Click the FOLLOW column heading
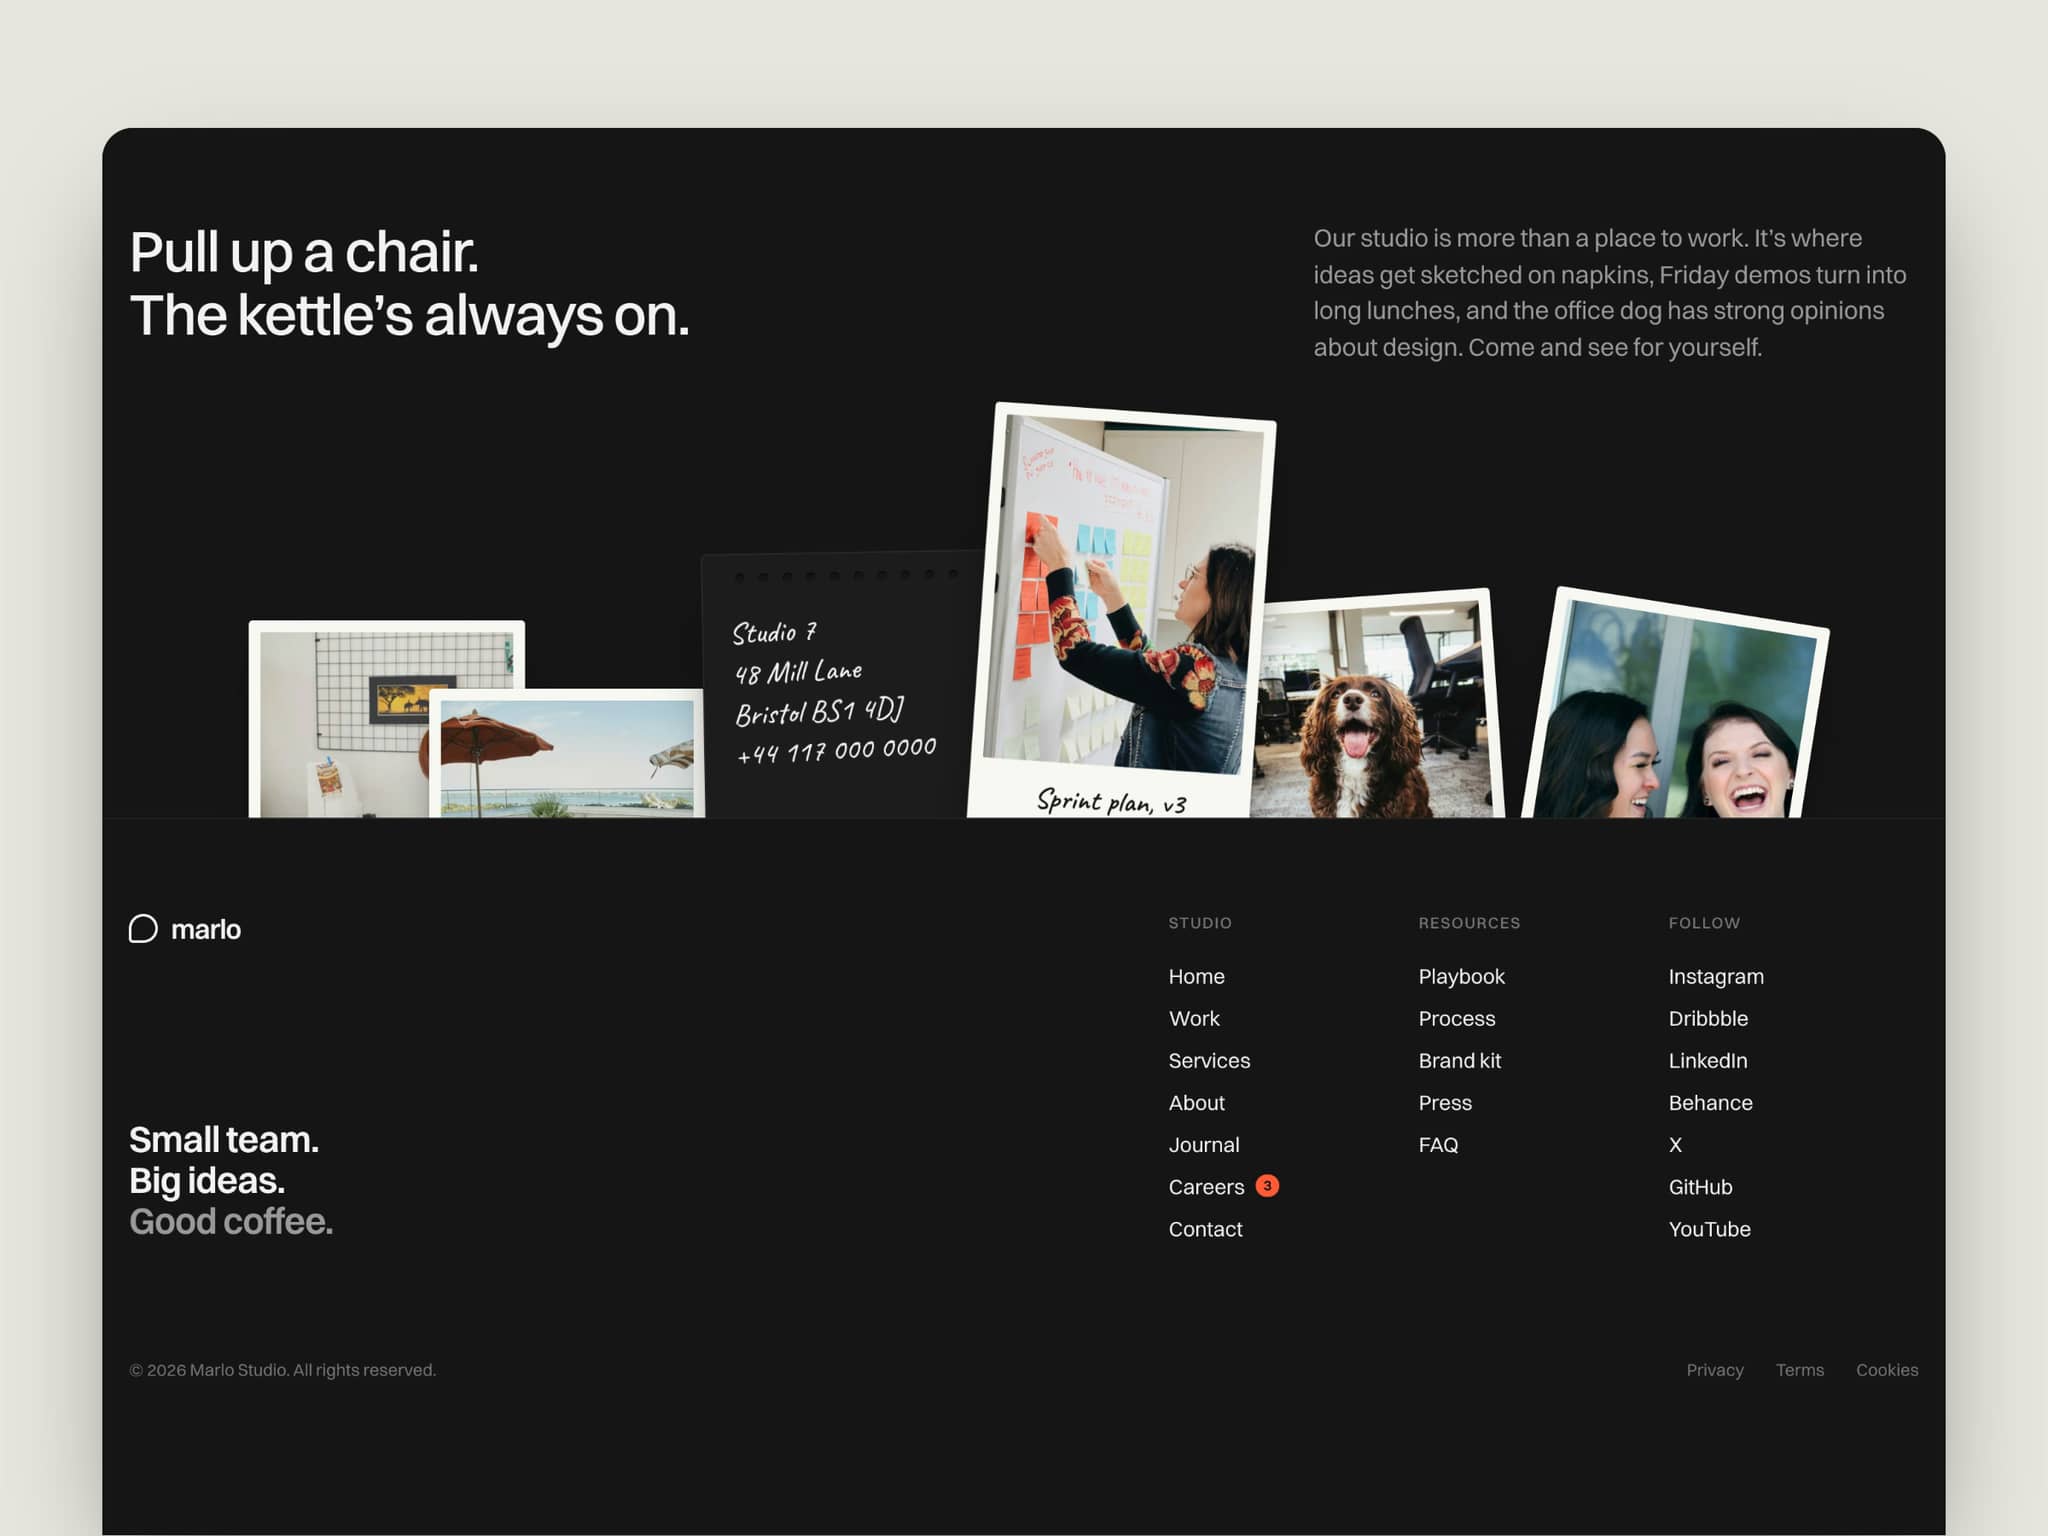Image resolution: width=2048 pixels, height=1536 pixels. 1704,923
